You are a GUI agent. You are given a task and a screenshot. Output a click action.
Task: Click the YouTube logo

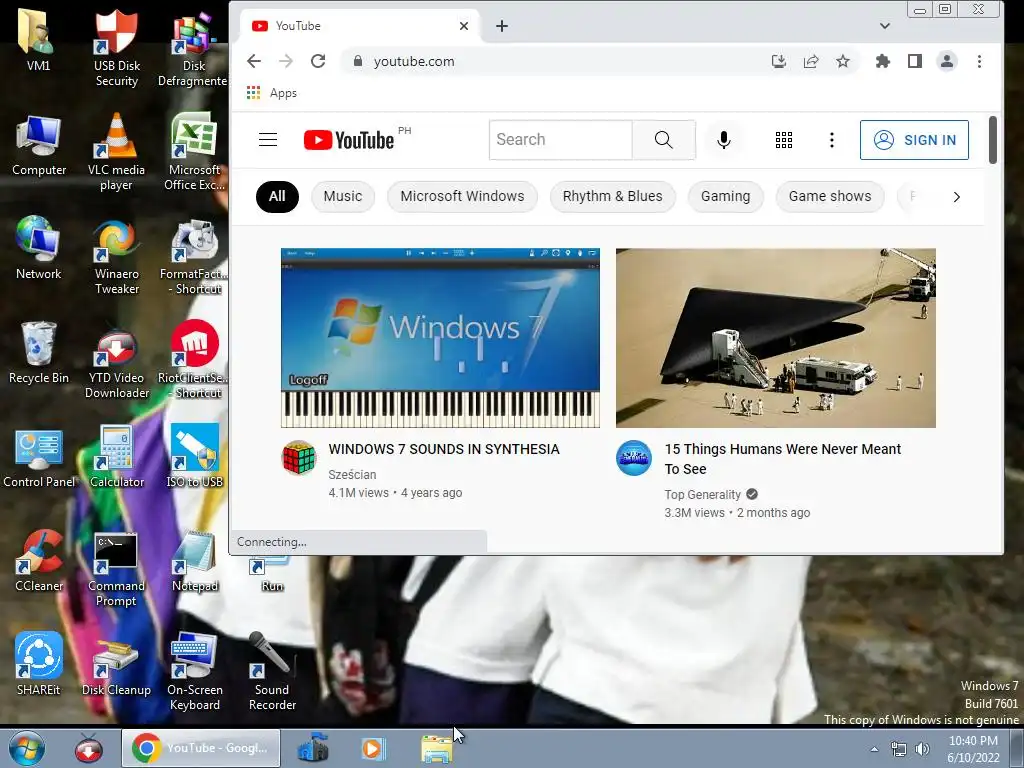click(349, 140)
